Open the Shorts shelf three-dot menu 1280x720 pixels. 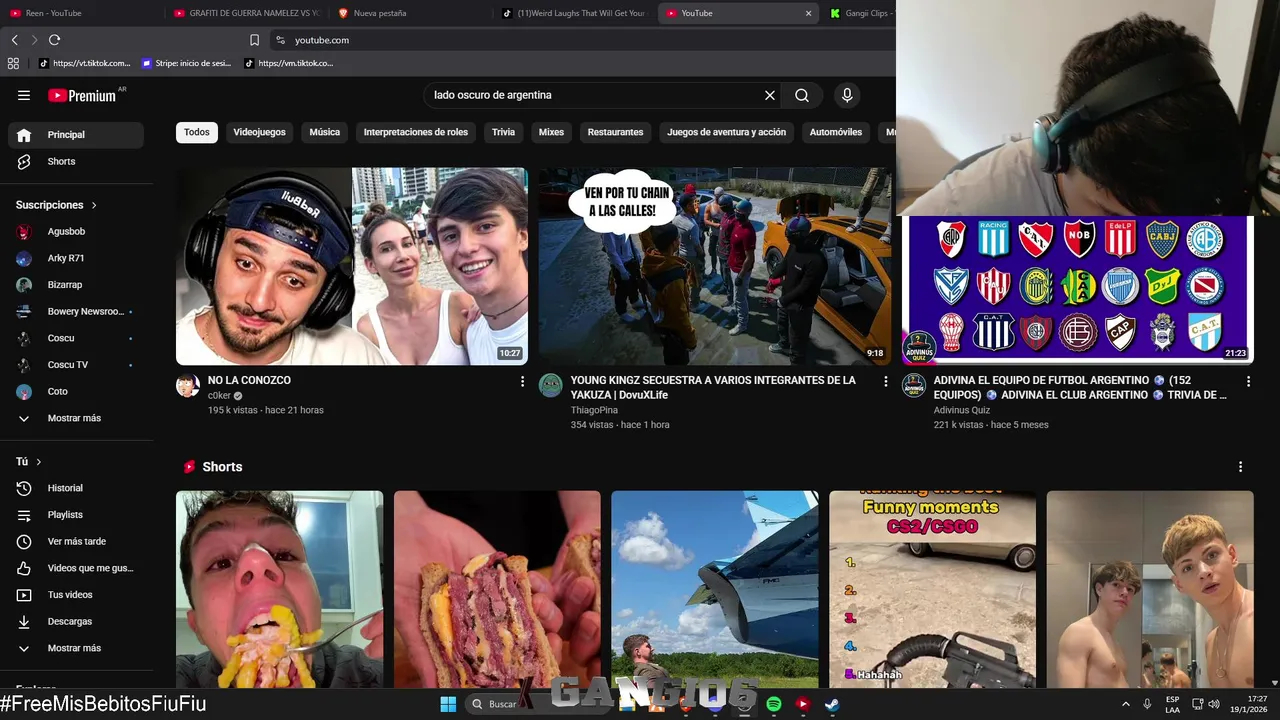[x=1240, y=467]
